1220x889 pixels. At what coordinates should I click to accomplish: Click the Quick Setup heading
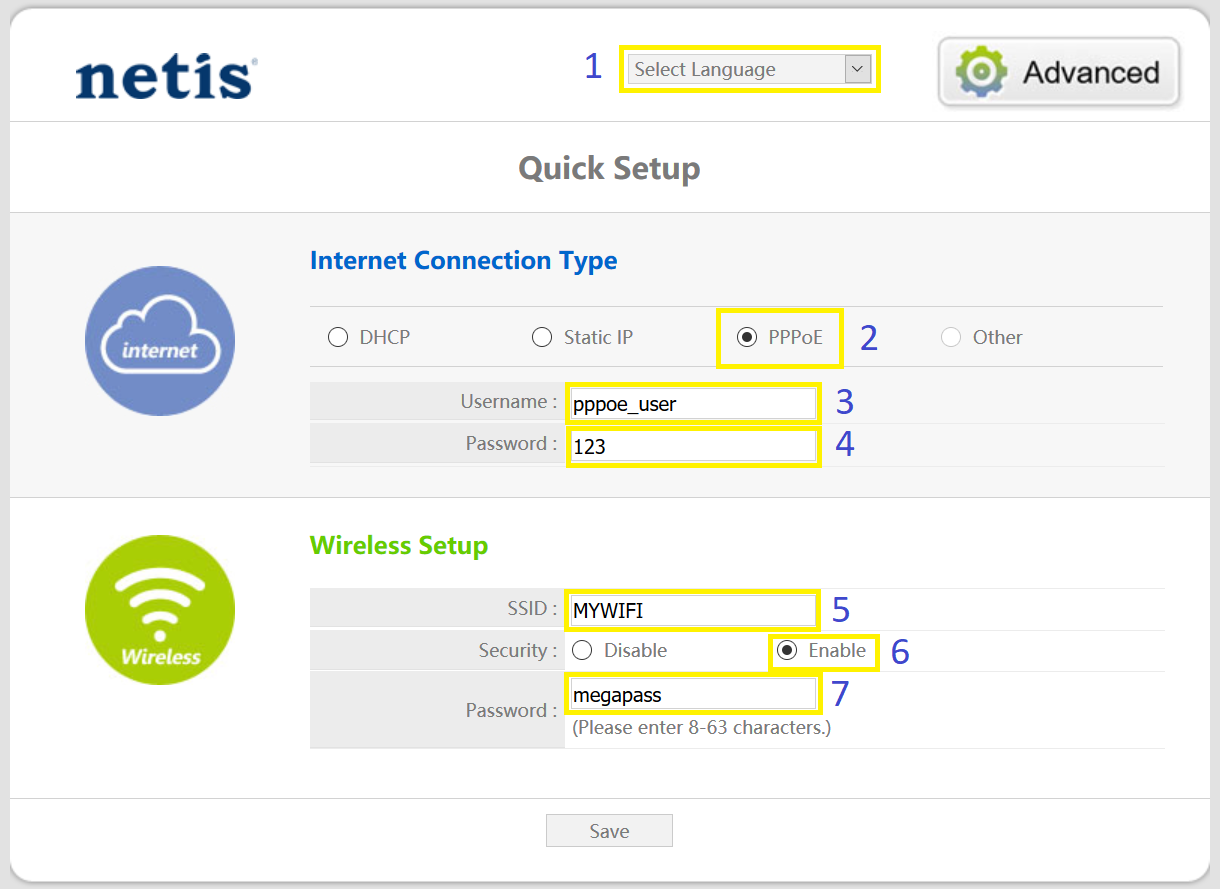point(609,168)
